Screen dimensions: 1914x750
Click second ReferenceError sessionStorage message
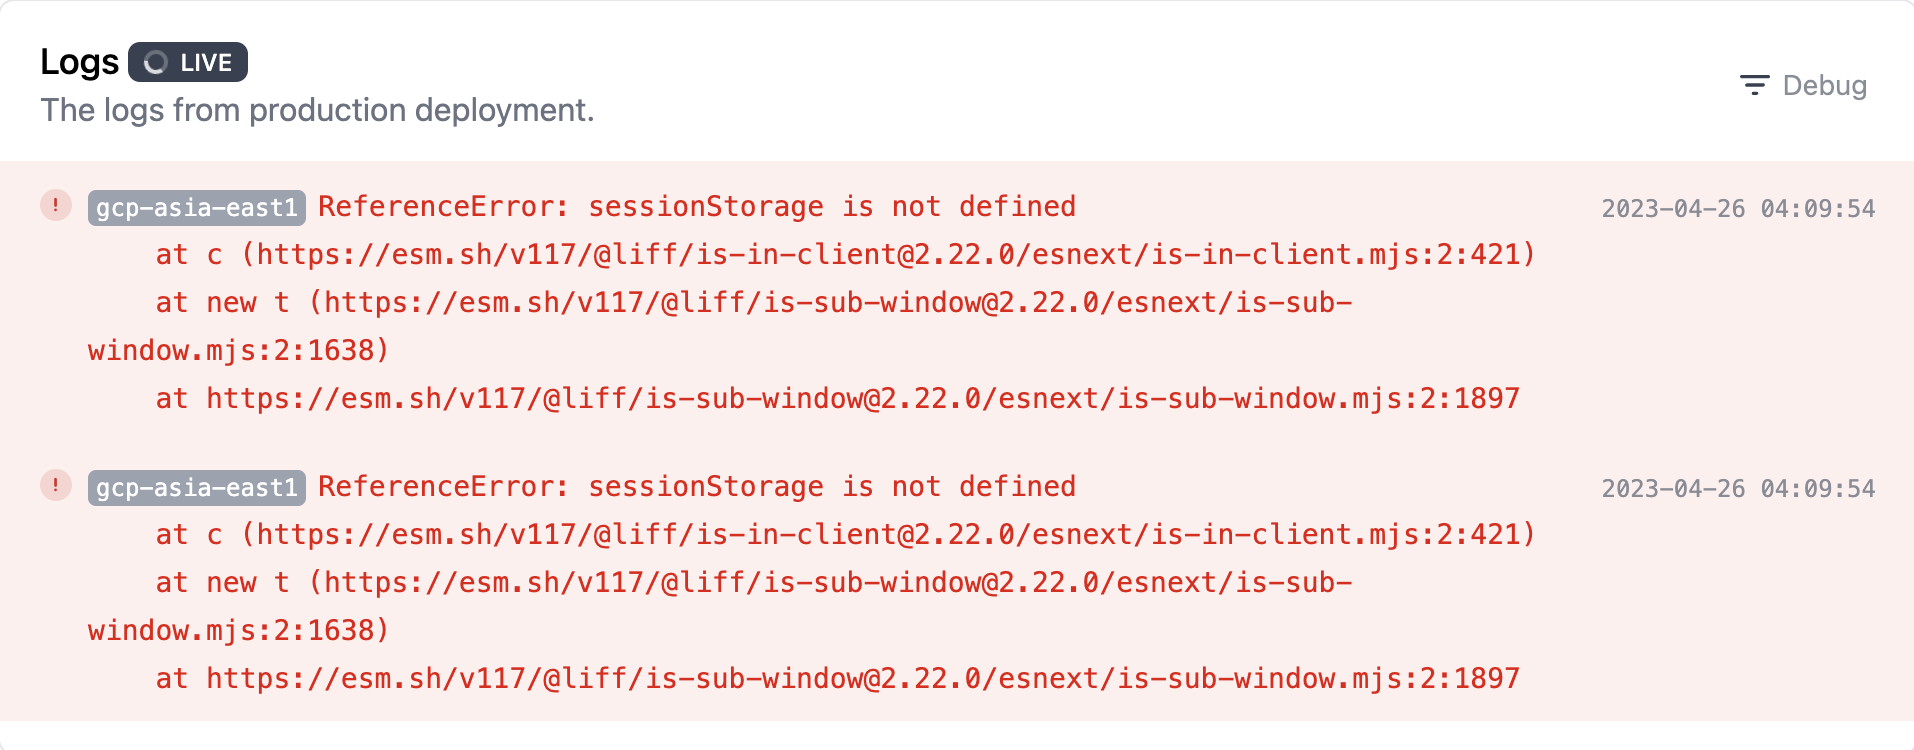[x=697, y=487]
